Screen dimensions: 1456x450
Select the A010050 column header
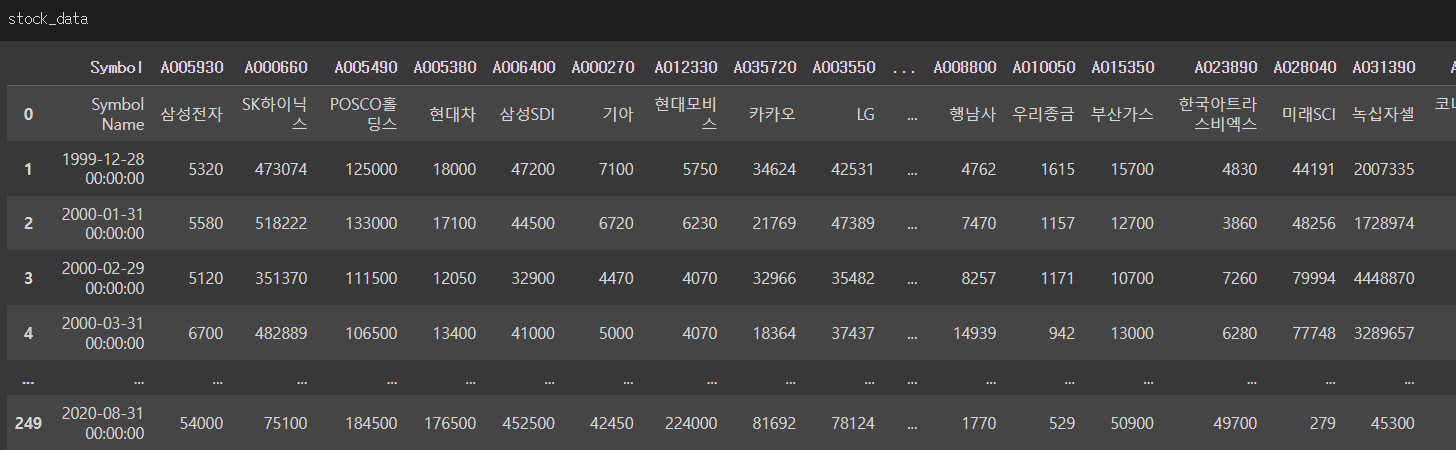click(x=1044, y=67)
